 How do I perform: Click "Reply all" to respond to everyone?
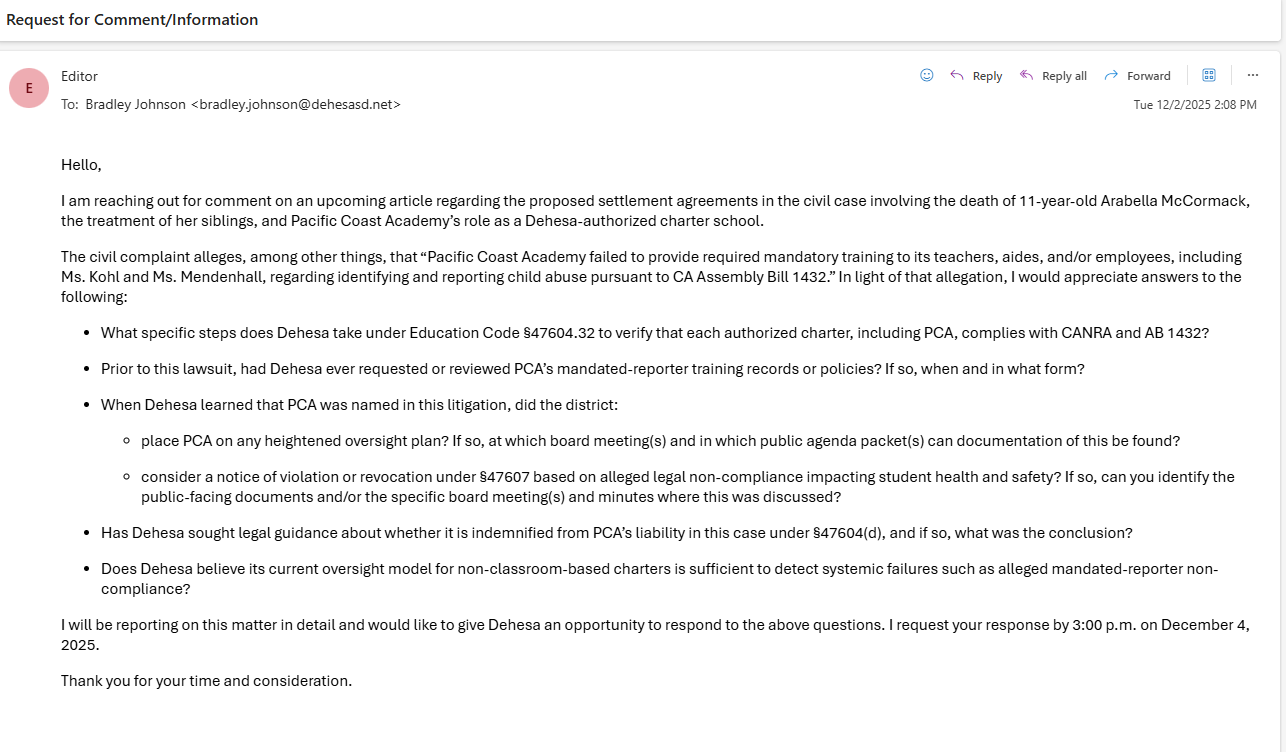pyautogui.click(x=1064, y=75)
